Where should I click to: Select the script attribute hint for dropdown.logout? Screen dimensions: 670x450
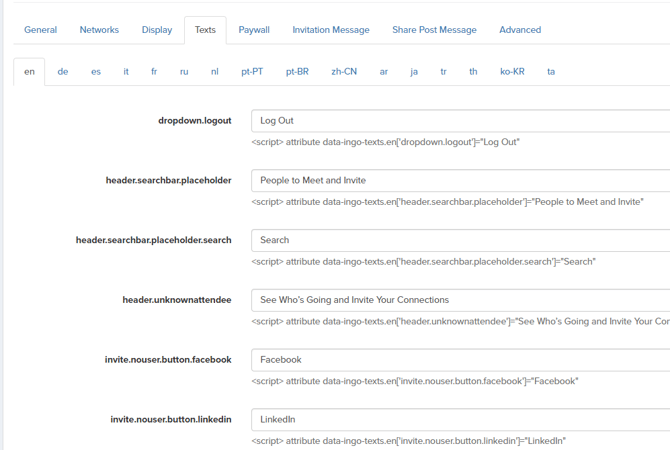[x=385, y=142]
